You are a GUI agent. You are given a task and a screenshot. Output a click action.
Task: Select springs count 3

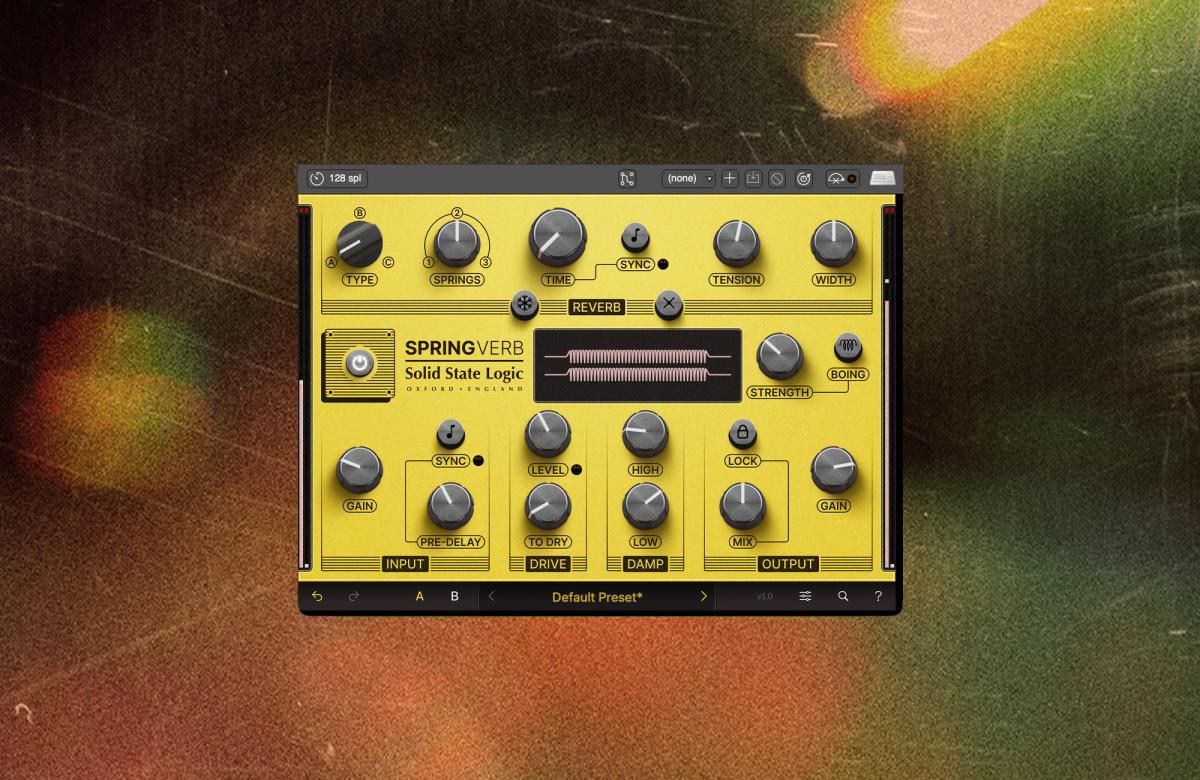[485, 262]
